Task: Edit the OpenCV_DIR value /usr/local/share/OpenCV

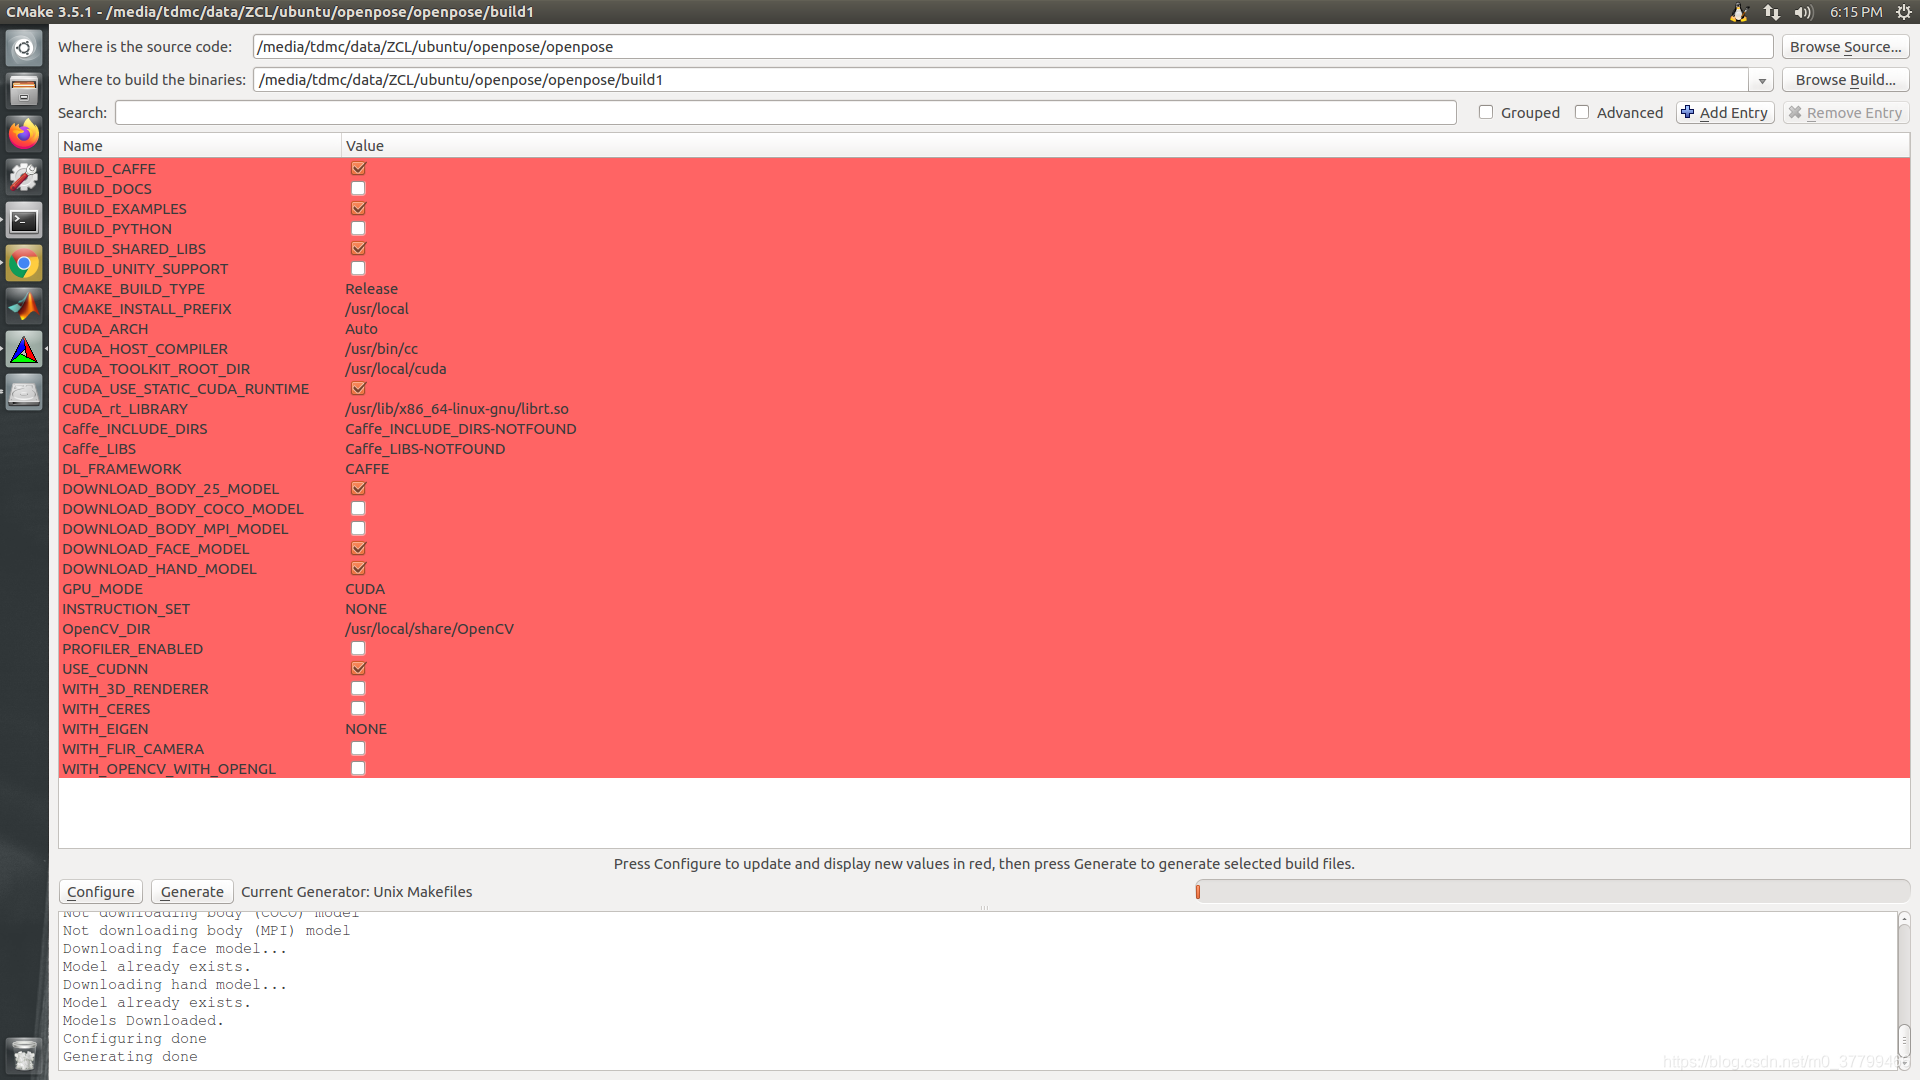Action: click(429, 629)
